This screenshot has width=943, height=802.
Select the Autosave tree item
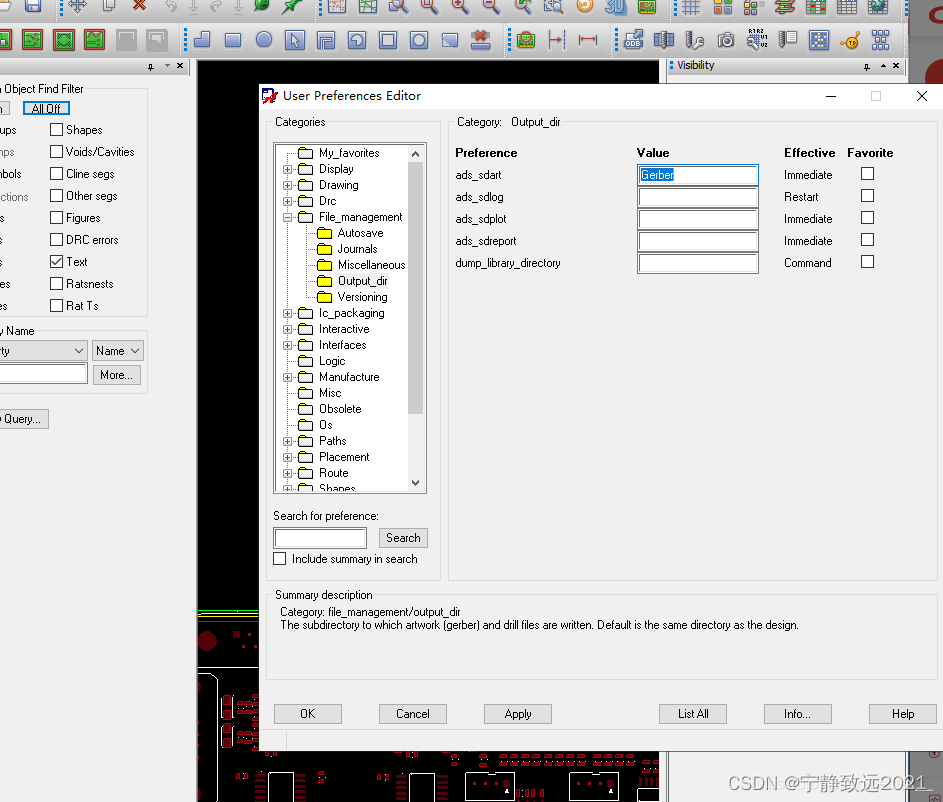click(x=360, y=233)
